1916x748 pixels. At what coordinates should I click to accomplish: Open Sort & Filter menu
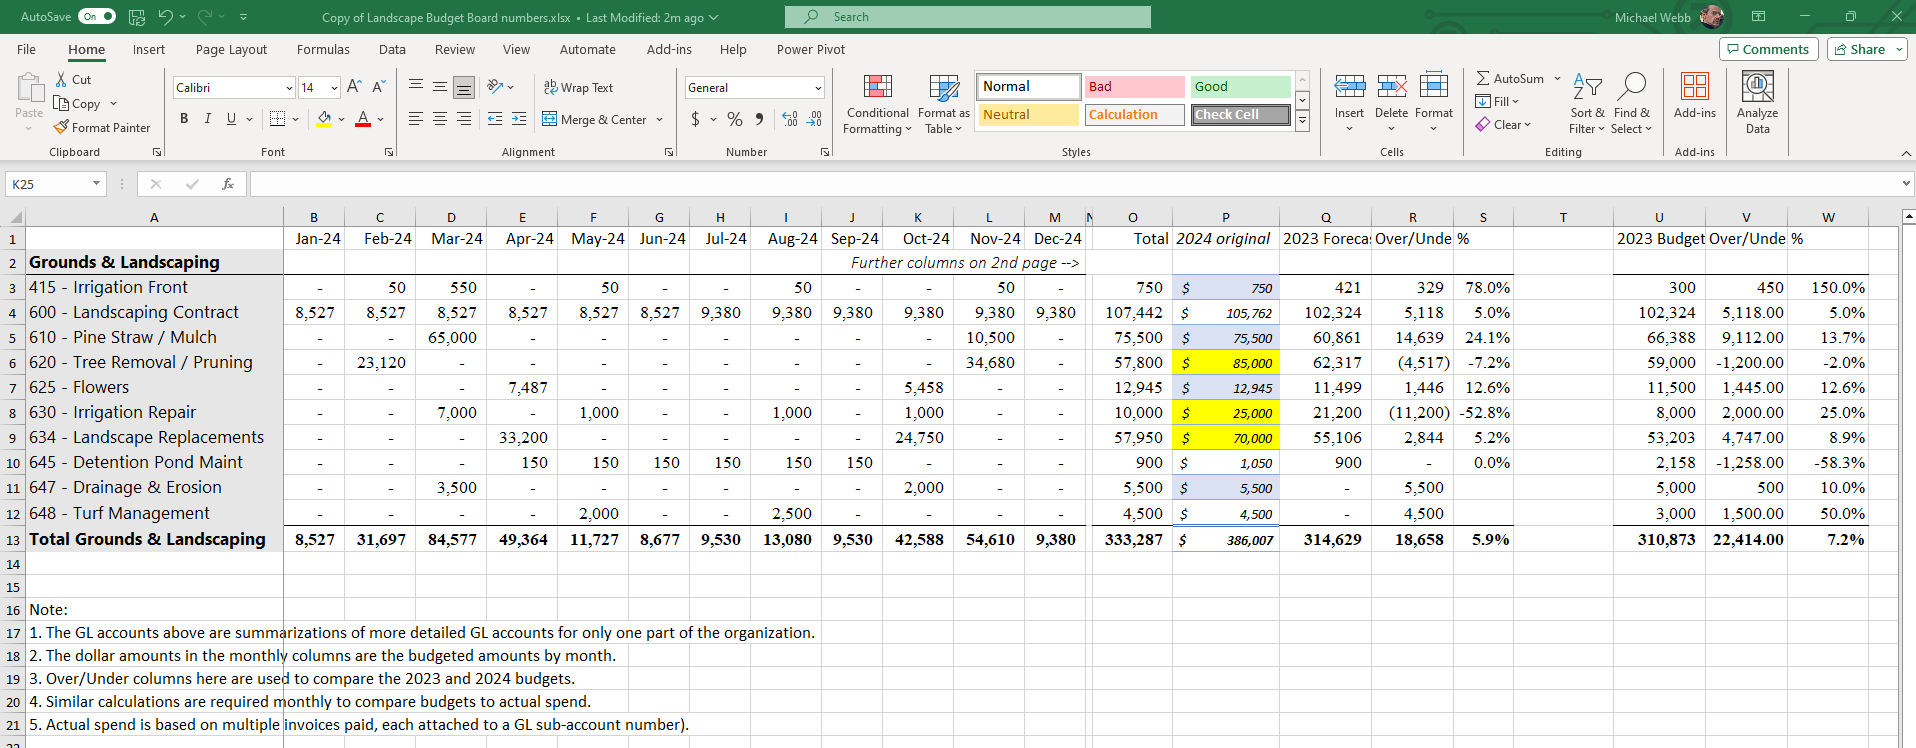[x=1587, y=104]
